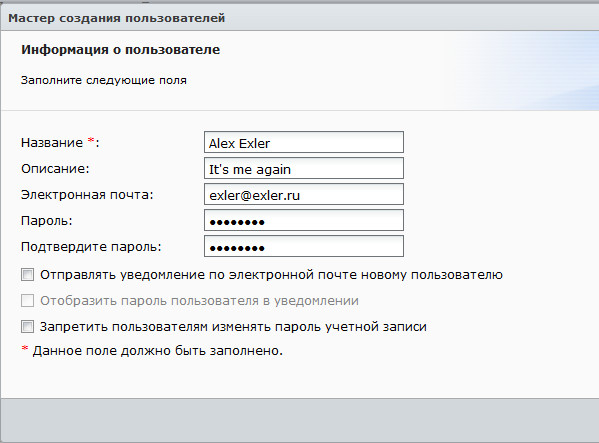Enable the email notification checkbox for new user

(x=28, y=275)
